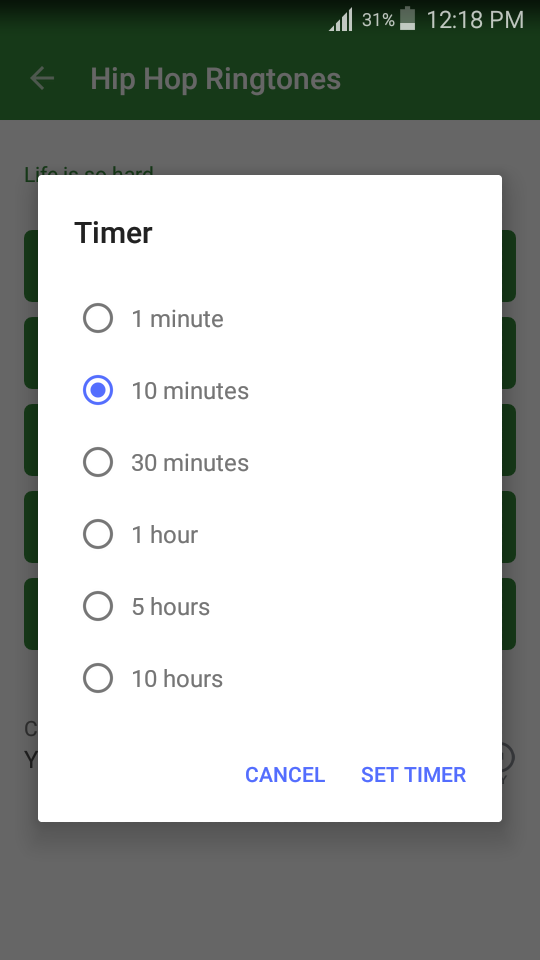
Task: Tap the 31% battery percentage text
Action: pyautogui.click(x=378, y=20)
